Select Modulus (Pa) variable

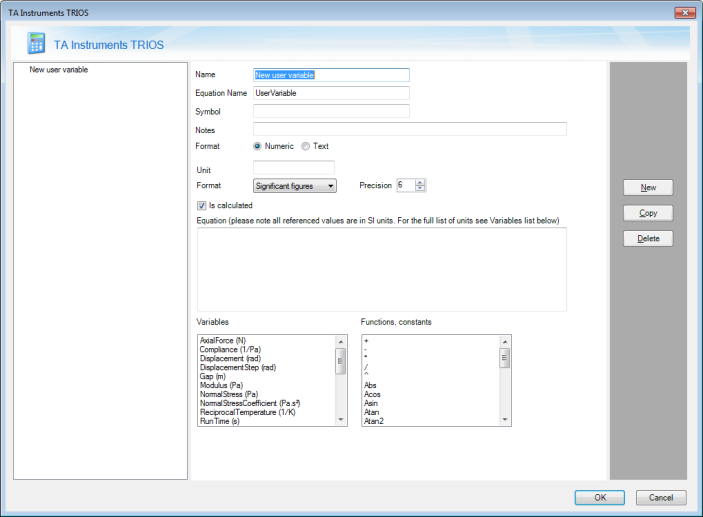click(221, 385)
